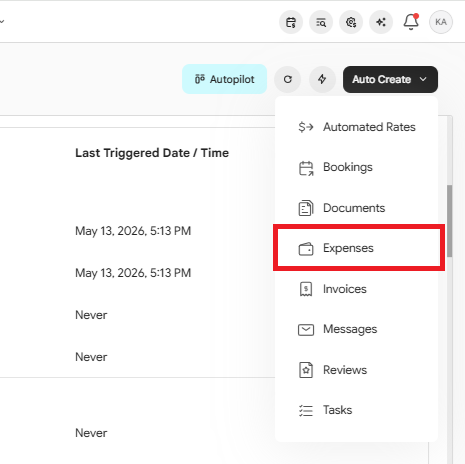This screenshot has height=464, width=465.
Task: Click the lightning bolt trigger button
Action: [322, 79]
